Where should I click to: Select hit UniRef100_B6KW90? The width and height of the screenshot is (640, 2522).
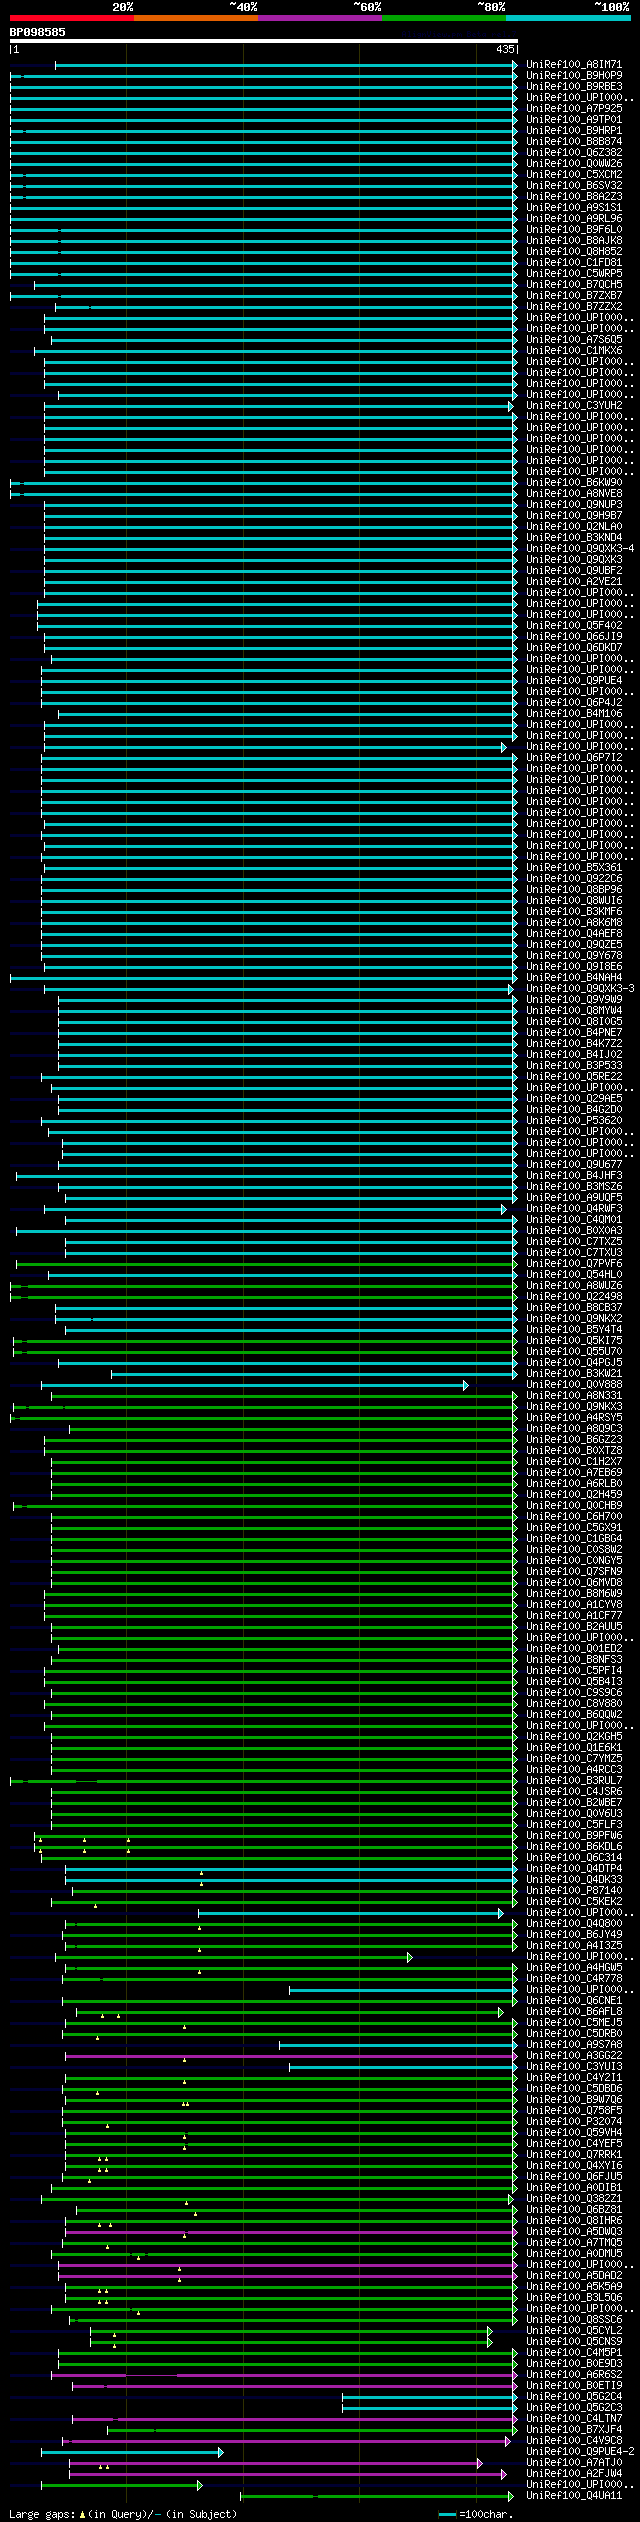click(x=574, y=482)
